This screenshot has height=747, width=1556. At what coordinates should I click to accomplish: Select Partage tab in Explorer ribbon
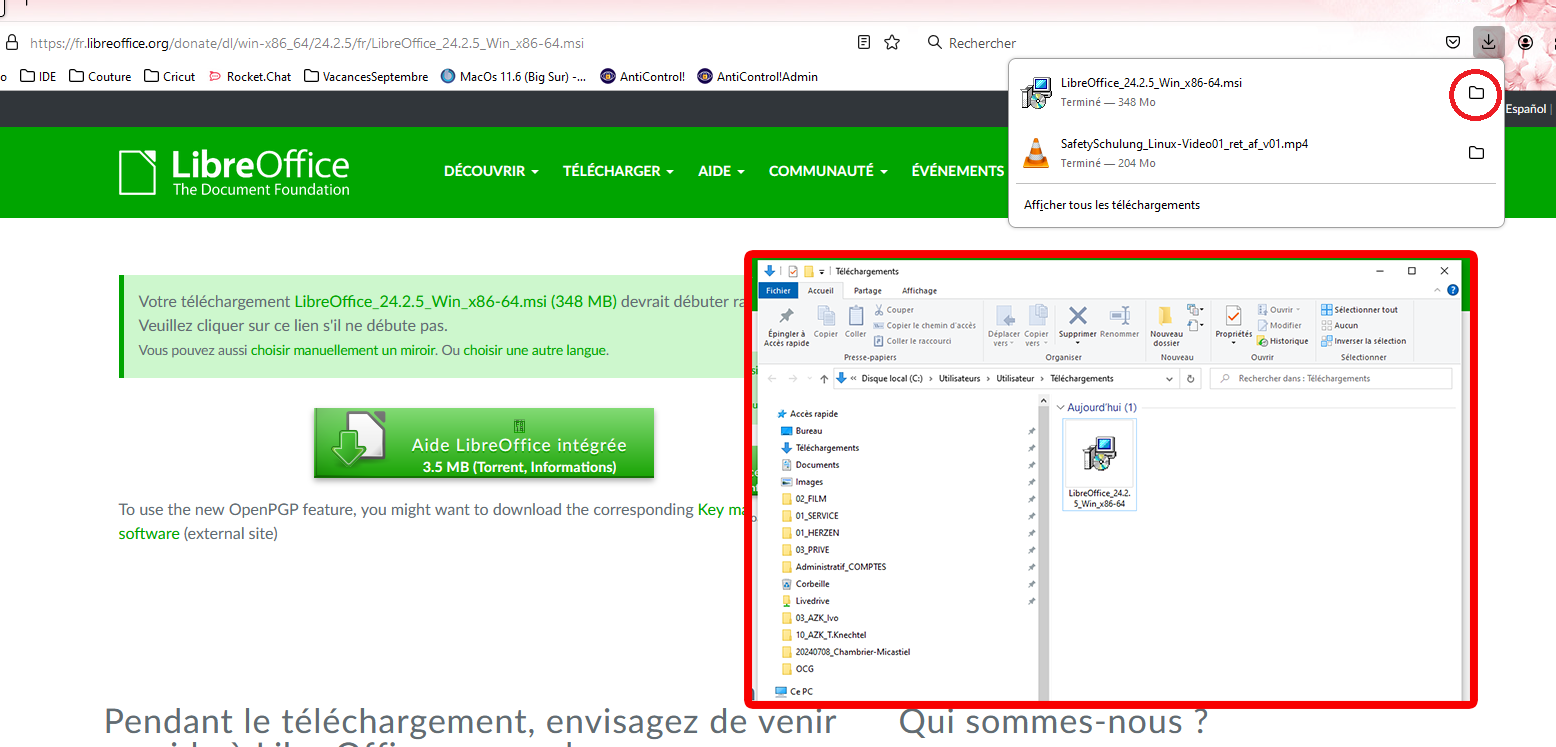coord(868,291)
